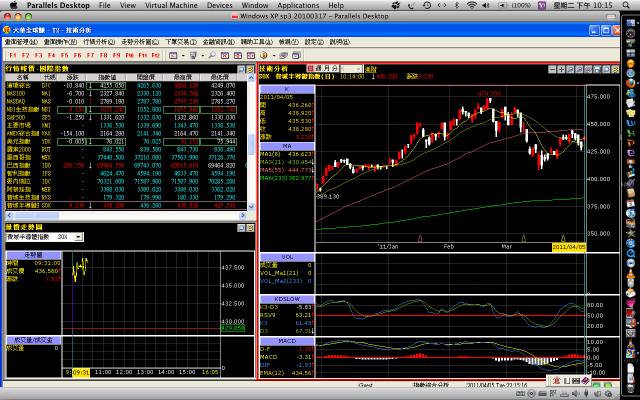The height and width of the screenshot is (400, 640).
Task: Click the F9 shortcut button in toolbar
Action: pos(116,55)
